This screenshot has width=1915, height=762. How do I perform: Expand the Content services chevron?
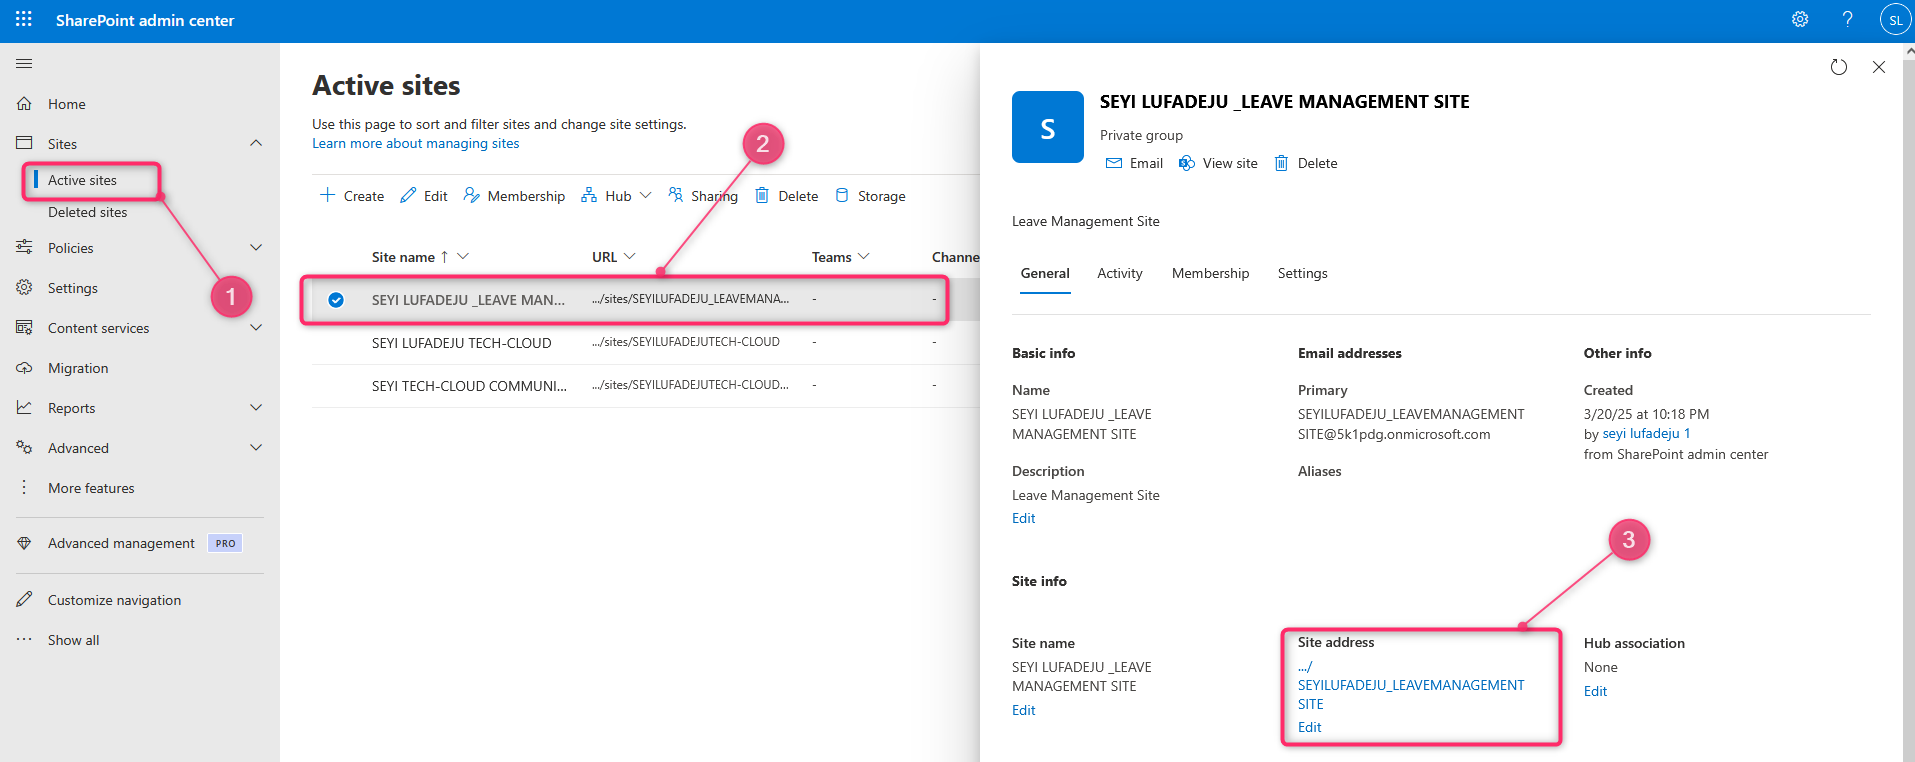pos(256,327)
